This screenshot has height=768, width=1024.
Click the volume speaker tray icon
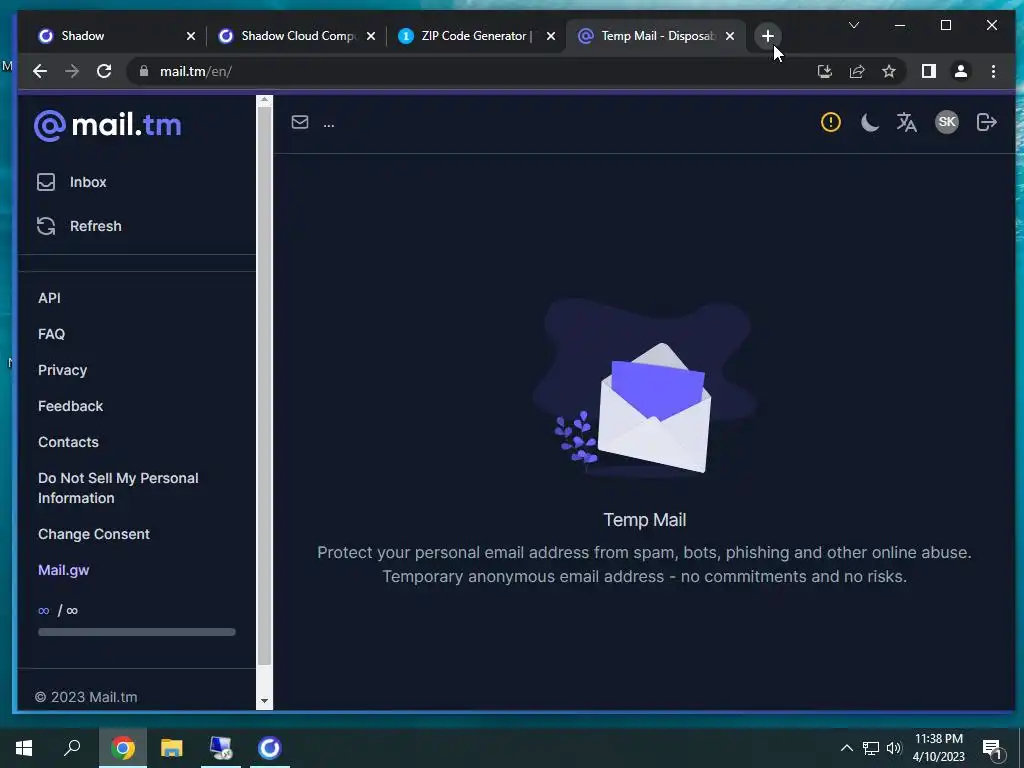pos(894,748)
